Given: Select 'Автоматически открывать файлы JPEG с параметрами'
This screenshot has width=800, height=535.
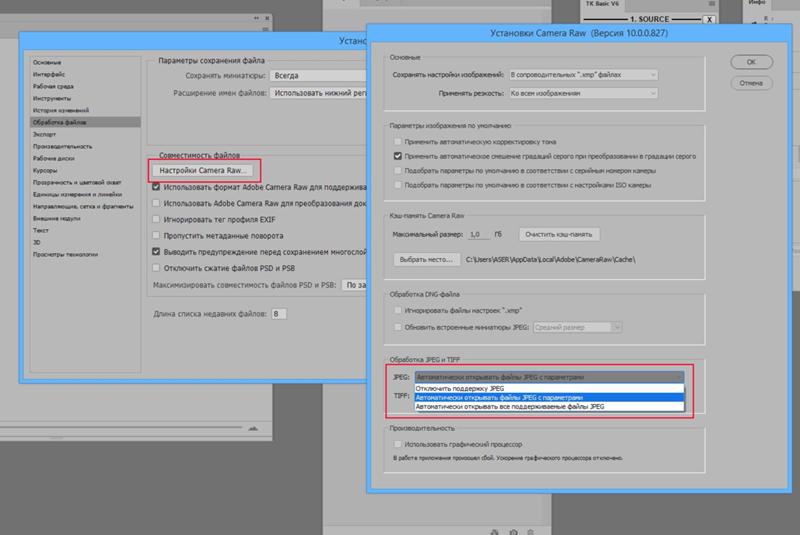Looking at the screenshot, I should coord(549,398).
